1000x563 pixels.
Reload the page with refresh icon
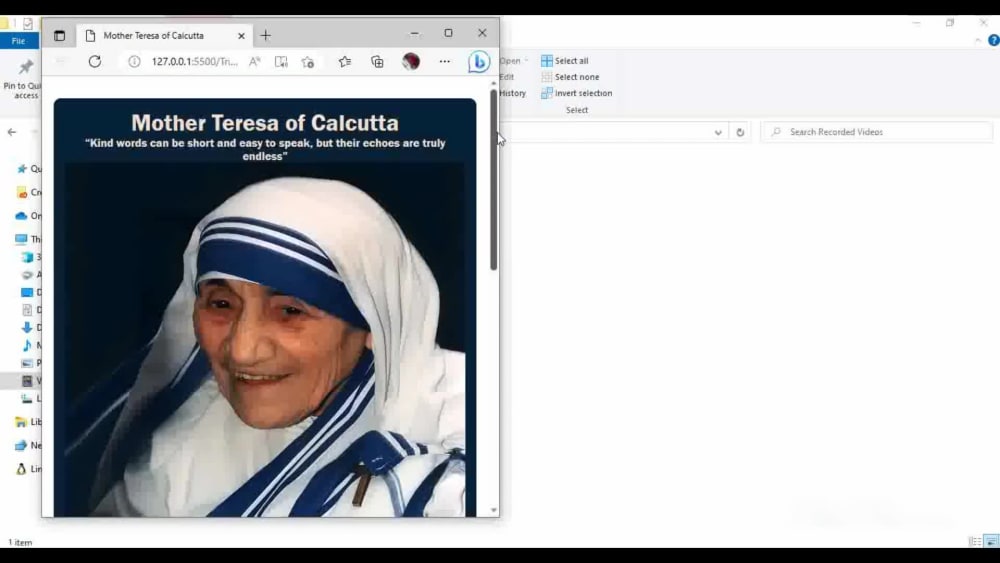[94, 61]
